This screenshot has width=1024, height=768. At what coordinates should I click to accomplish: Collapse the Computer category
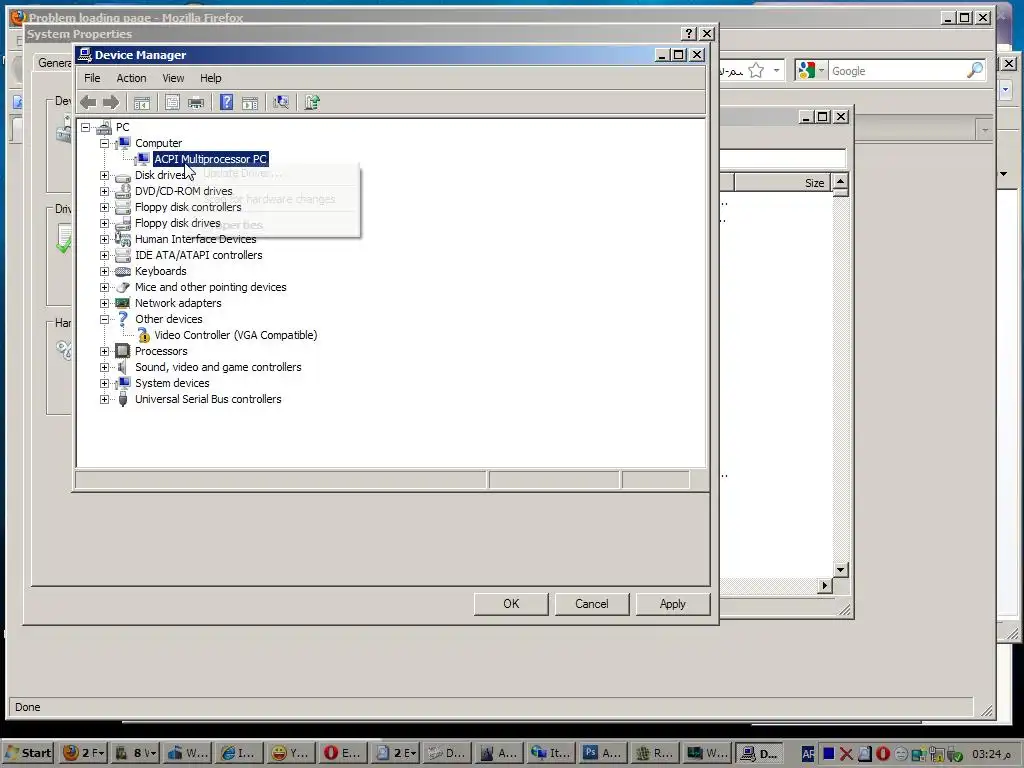(104, 143)
